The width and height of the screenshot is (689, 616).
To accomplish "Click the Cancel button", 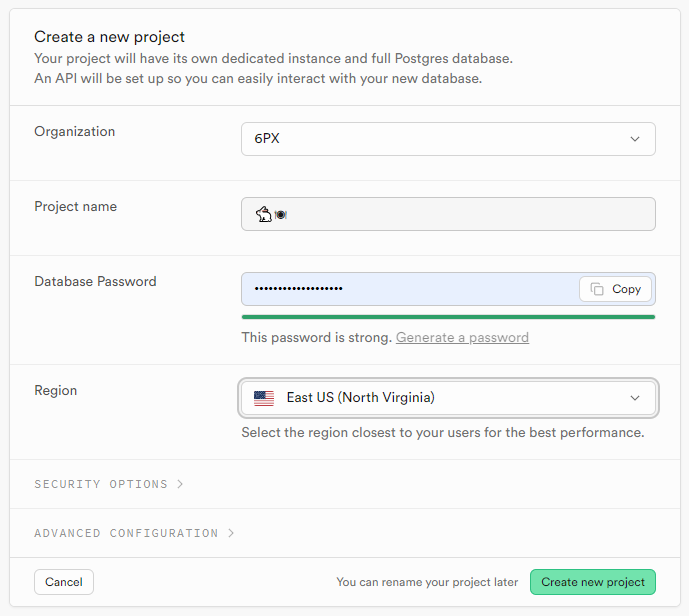I will 64,582.
